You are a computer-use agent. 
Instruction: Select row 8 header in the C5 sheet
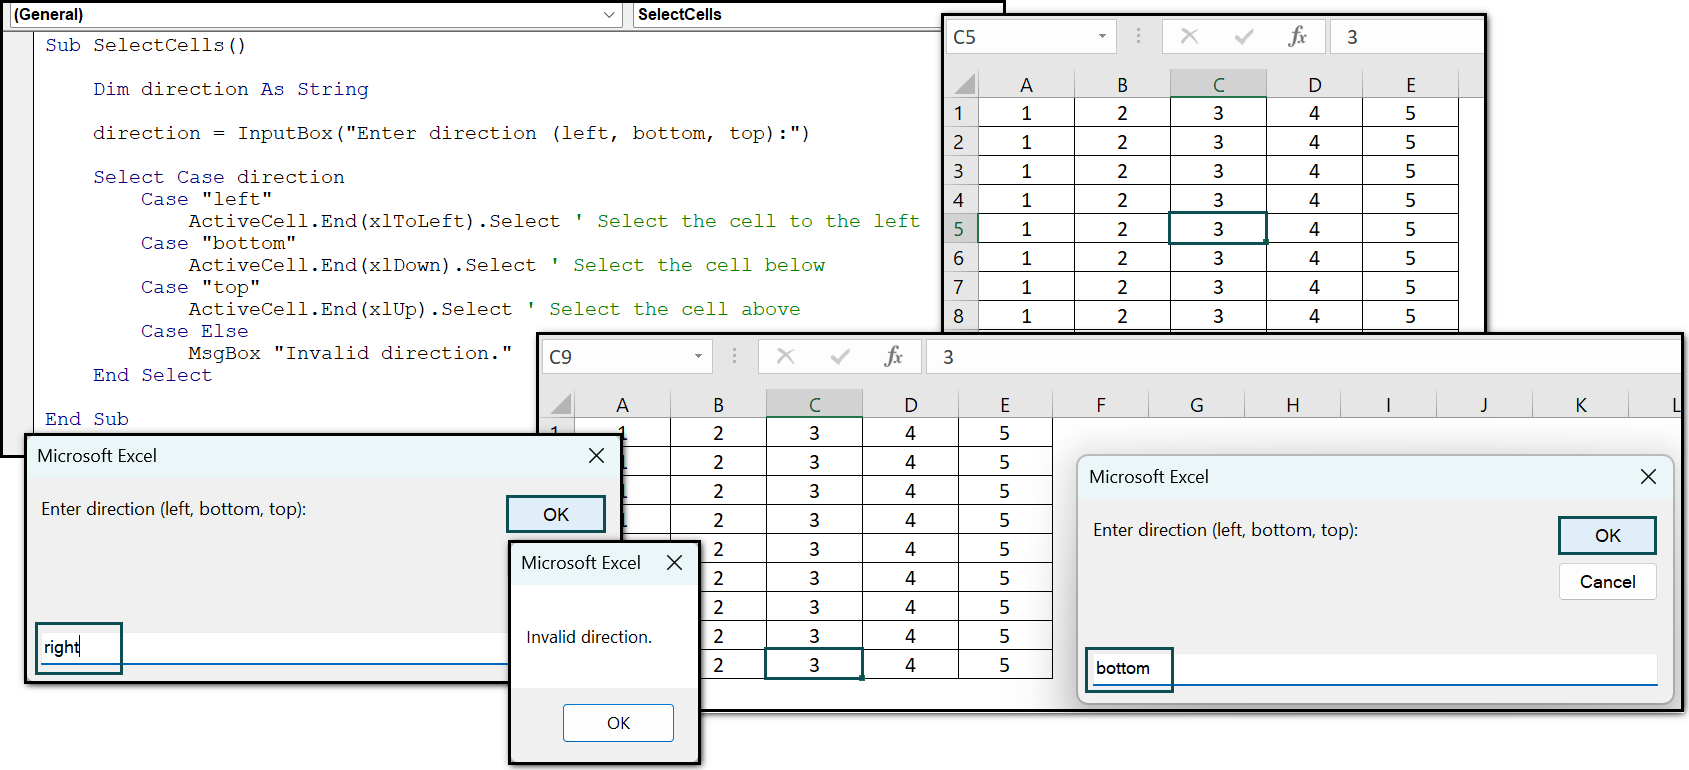point(959,316)
